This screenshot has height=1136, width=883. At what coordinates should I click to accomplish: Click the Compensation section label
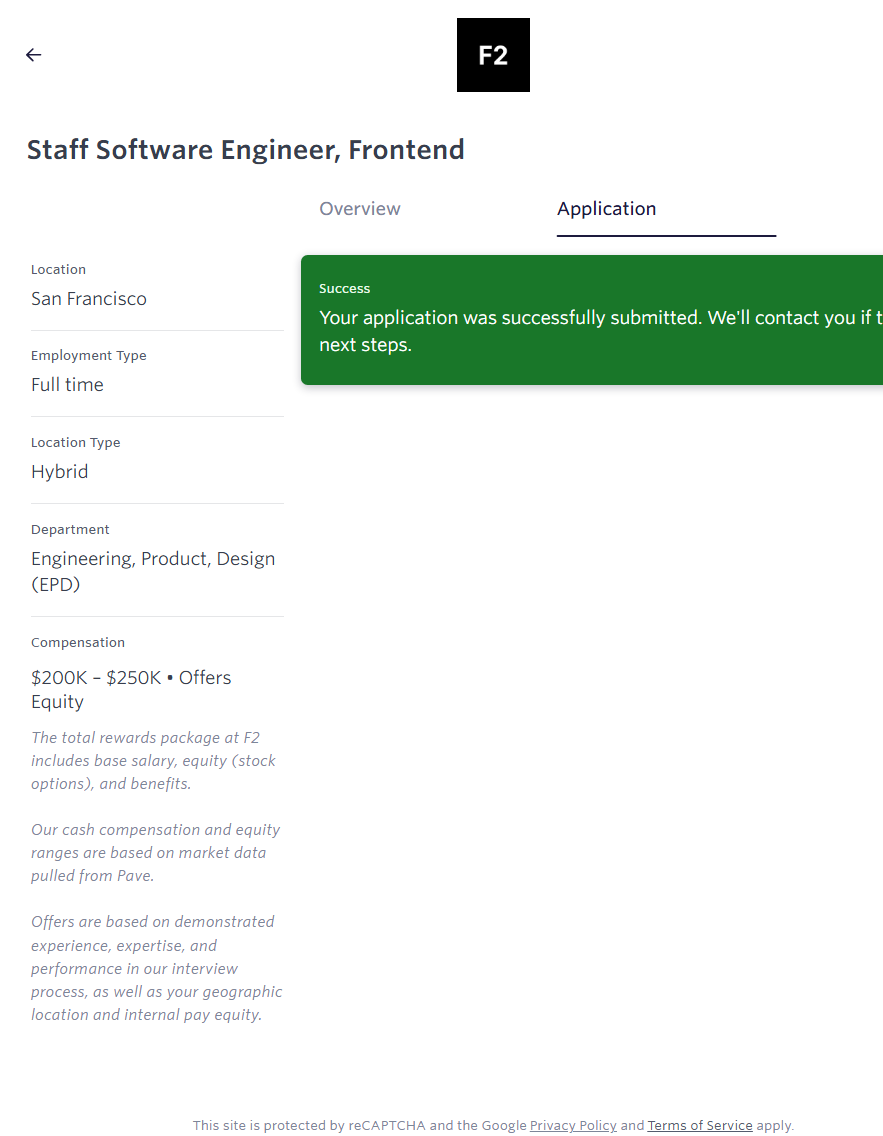[78, 643]
